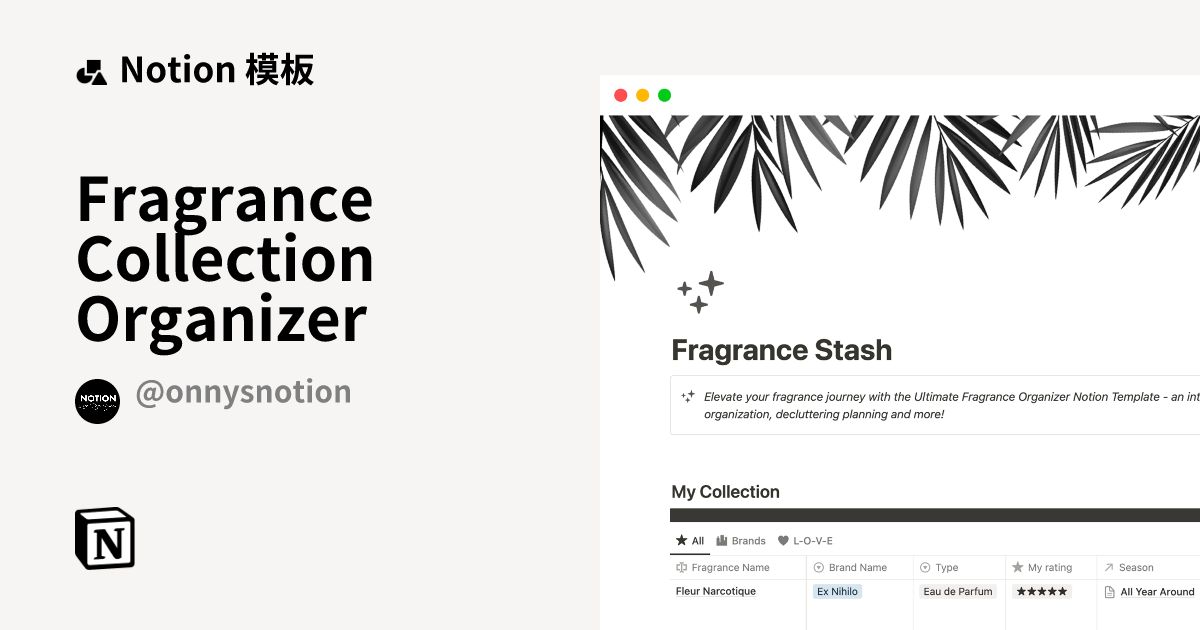Click the page icon beside All Year Around
The image size is (1200, 630).
coord(1110,592)
